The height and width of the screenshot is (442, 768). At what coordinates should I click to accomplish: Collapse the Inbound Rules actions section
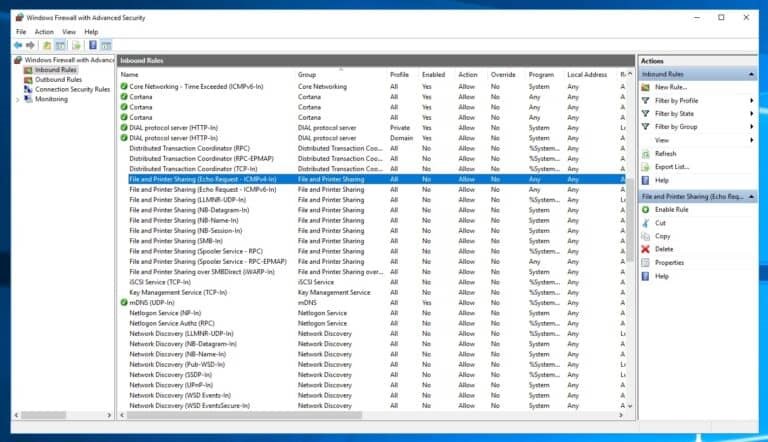pos(751,74)
